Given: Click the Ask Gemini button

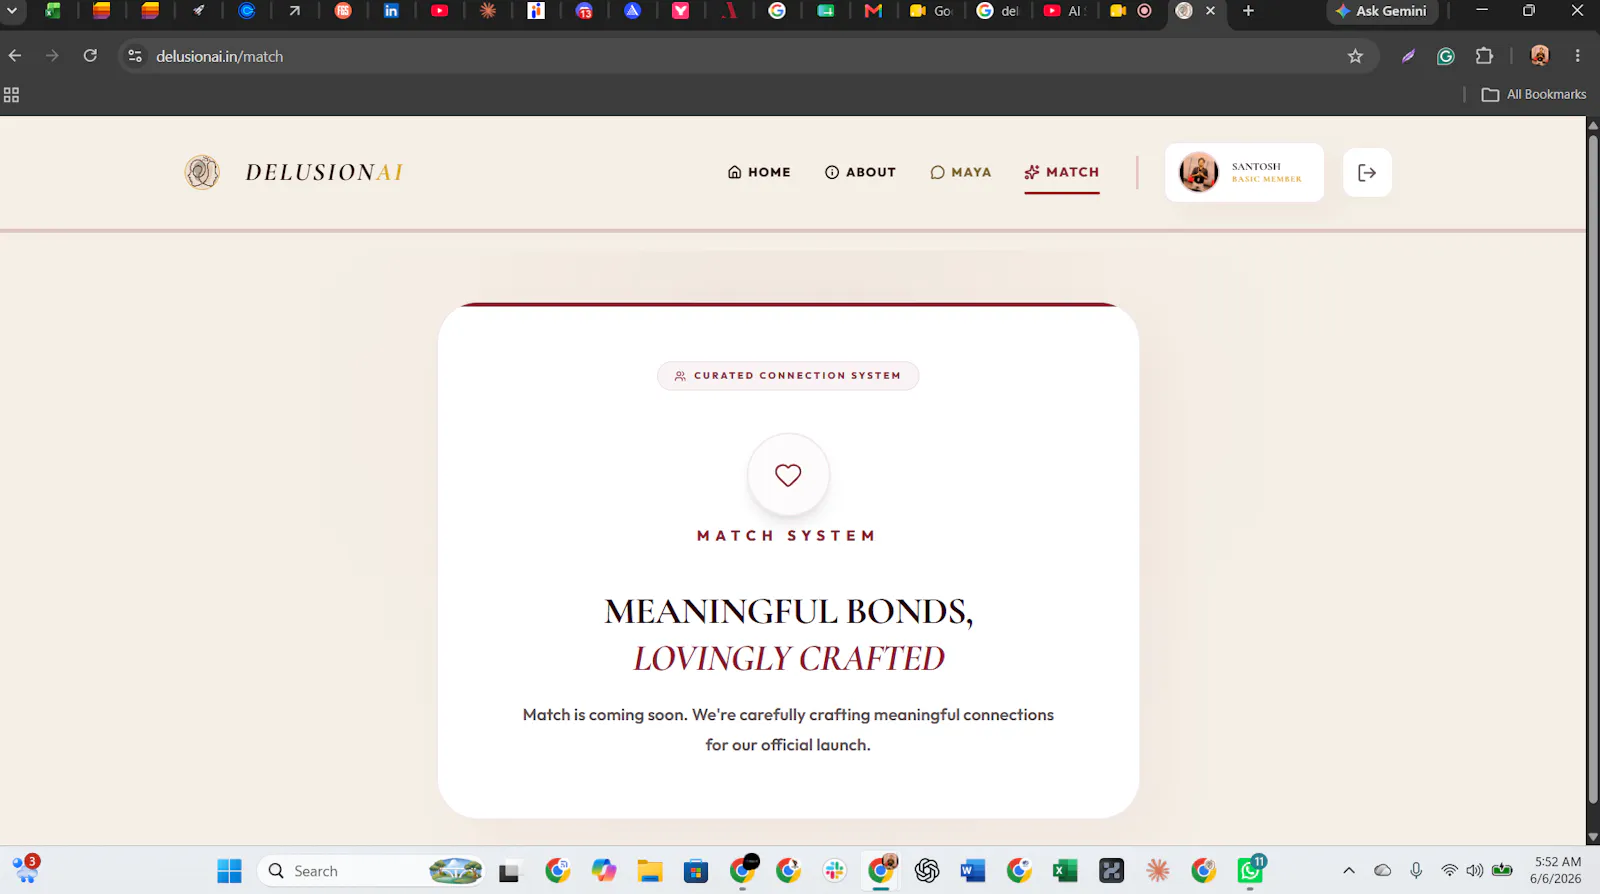Looking at the screenshot, I should [x=1382, y=11].
